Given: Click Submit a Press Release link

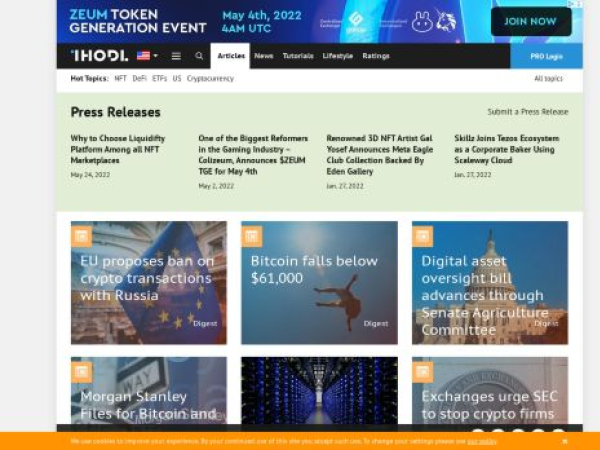Looking at the screenshot, I should [x=528, y=112].
